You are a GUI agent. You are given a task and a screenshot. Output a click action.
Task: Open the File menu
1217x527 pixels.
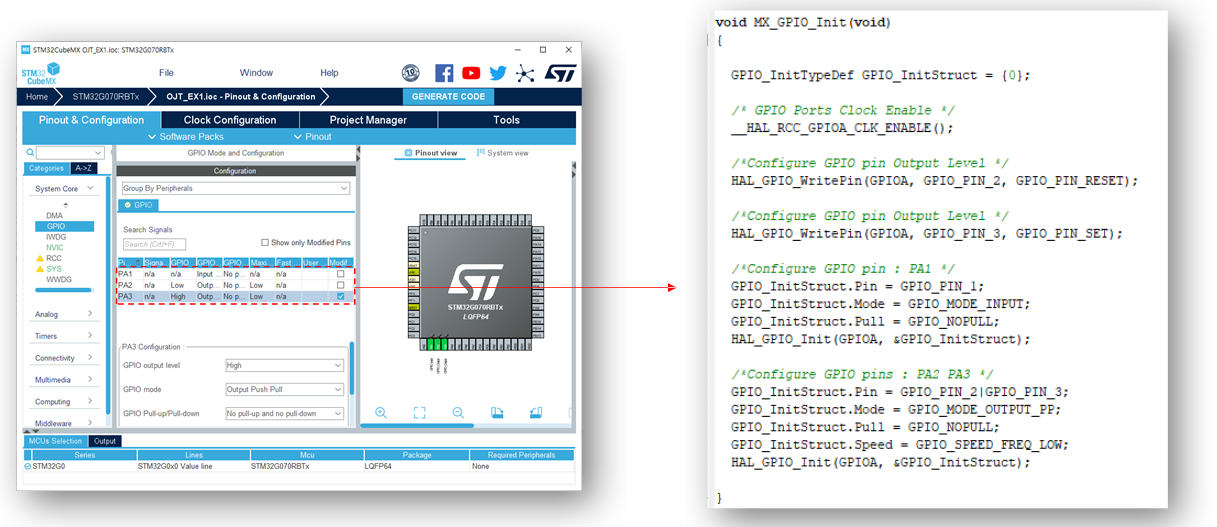pos(166,73)
